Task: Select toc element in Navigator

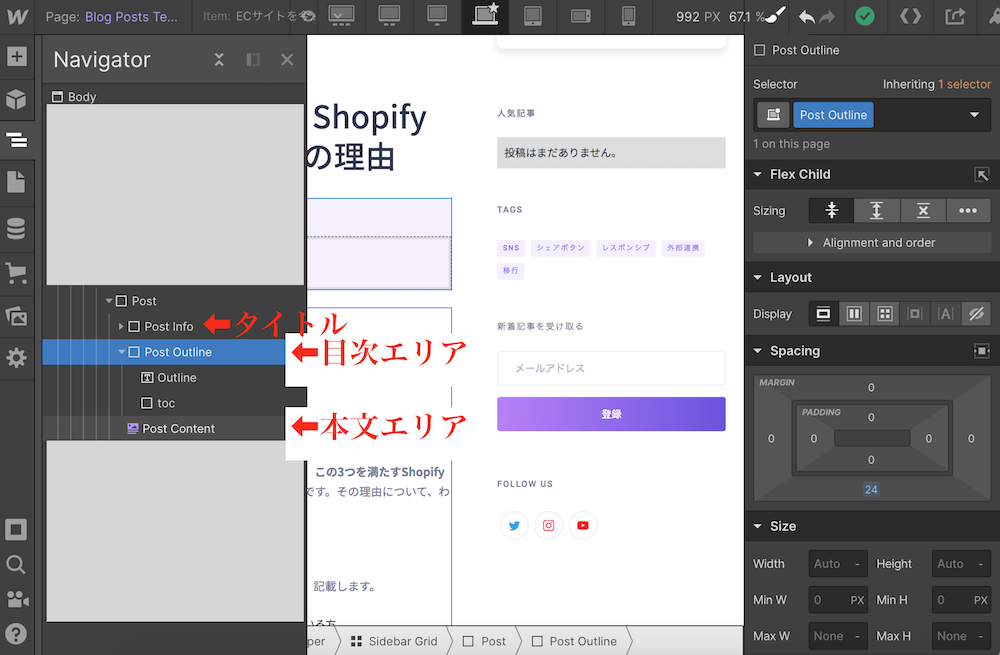Action: click(166, 403)
